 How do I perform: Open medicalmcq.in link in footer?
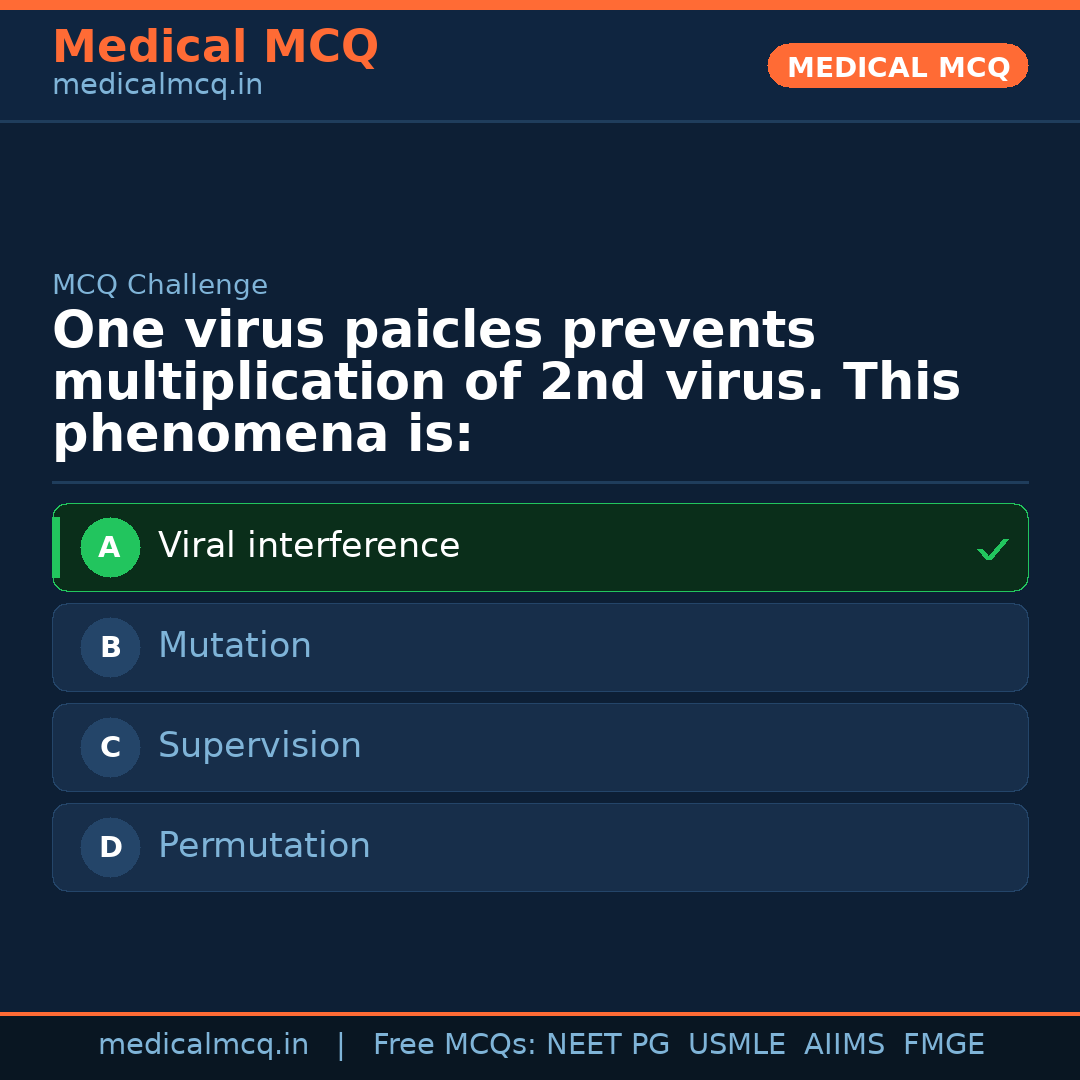pos(203,1045)
